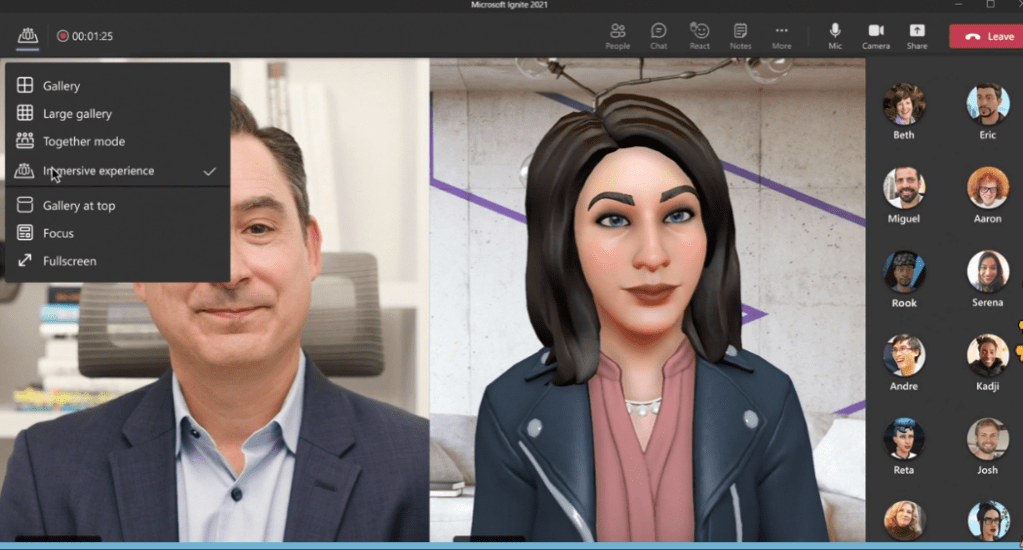Expand the More options menu
The height and width of the screenshot is (550, 1023).
781,36
